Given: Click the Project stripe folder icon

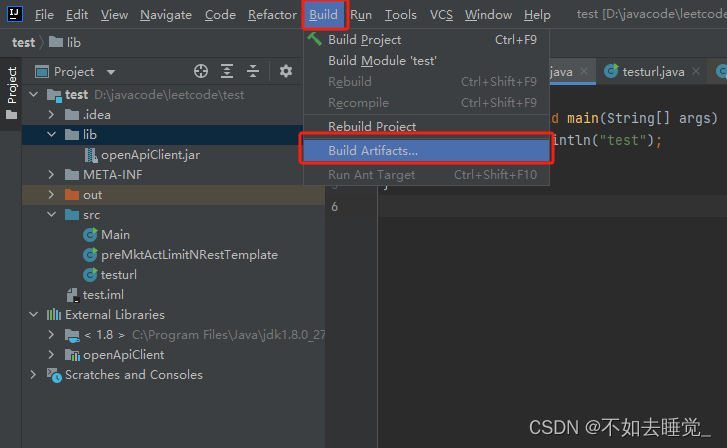Looking at the screenshot, I should (12, 115).
